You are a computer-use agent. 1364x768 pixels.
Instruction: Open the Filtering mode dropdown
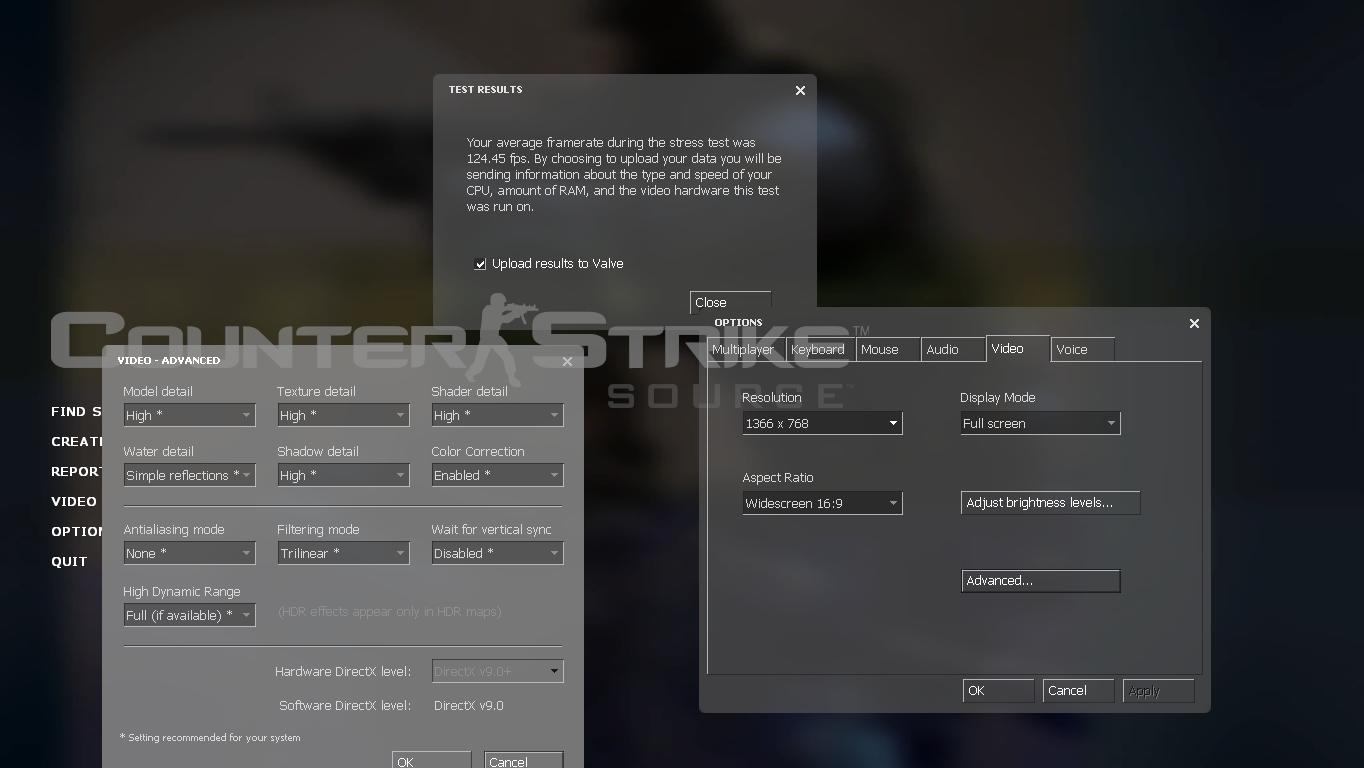tap(343, 553)
